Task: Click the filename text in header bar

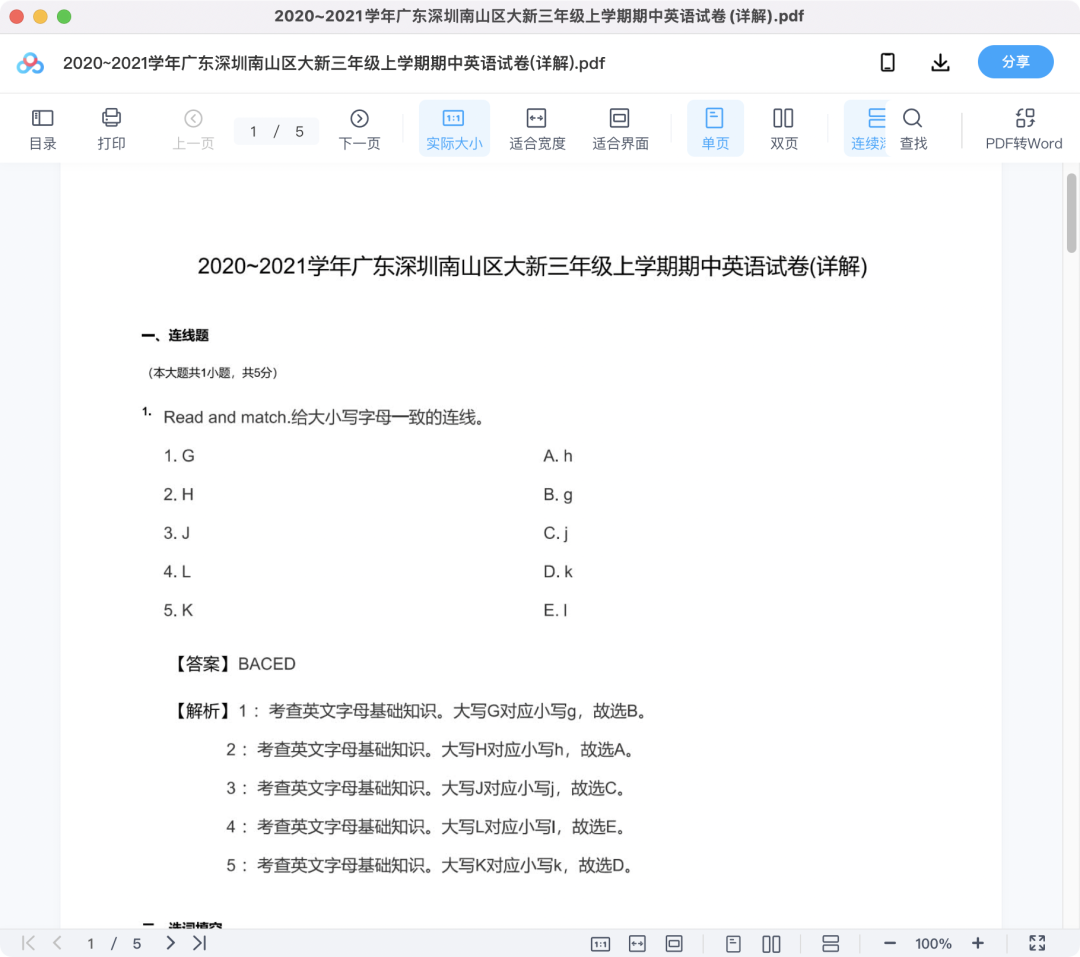Action: (334, 63)
